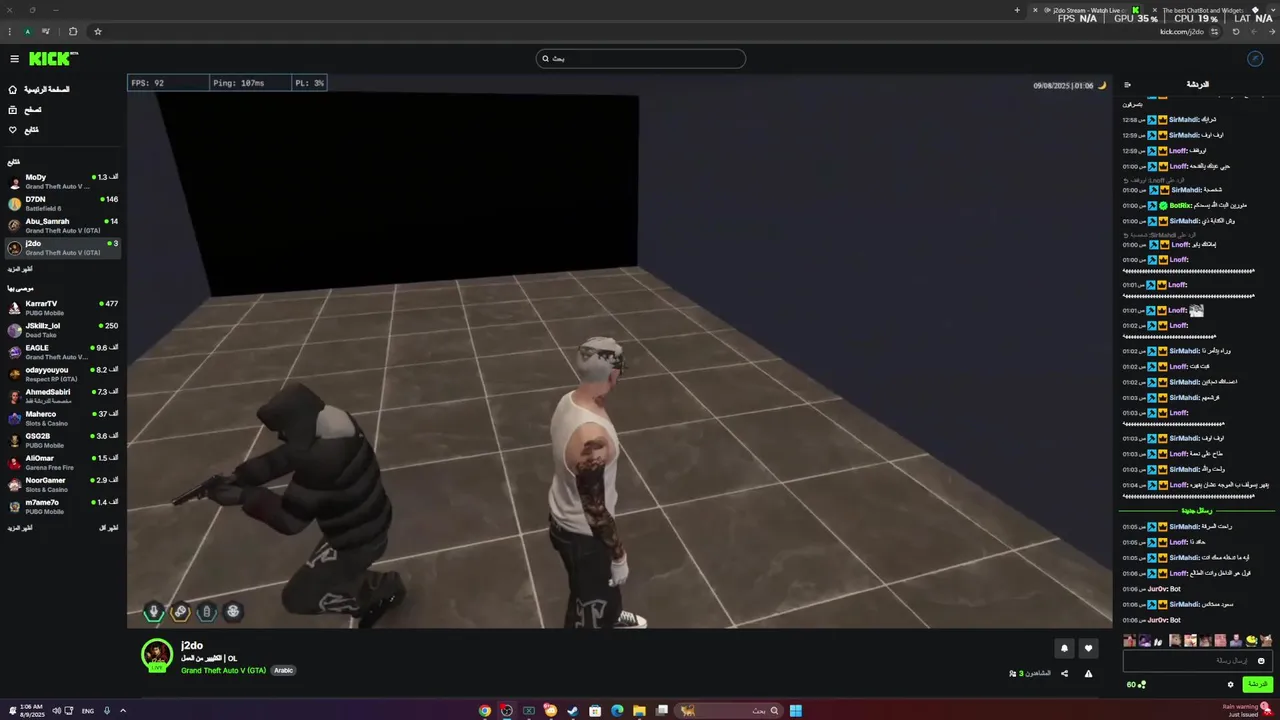The width and height of the screenshot is (1280, 720).
Task: Collapse the chat panel with the top arrow icon
Action: [1127, 85]
